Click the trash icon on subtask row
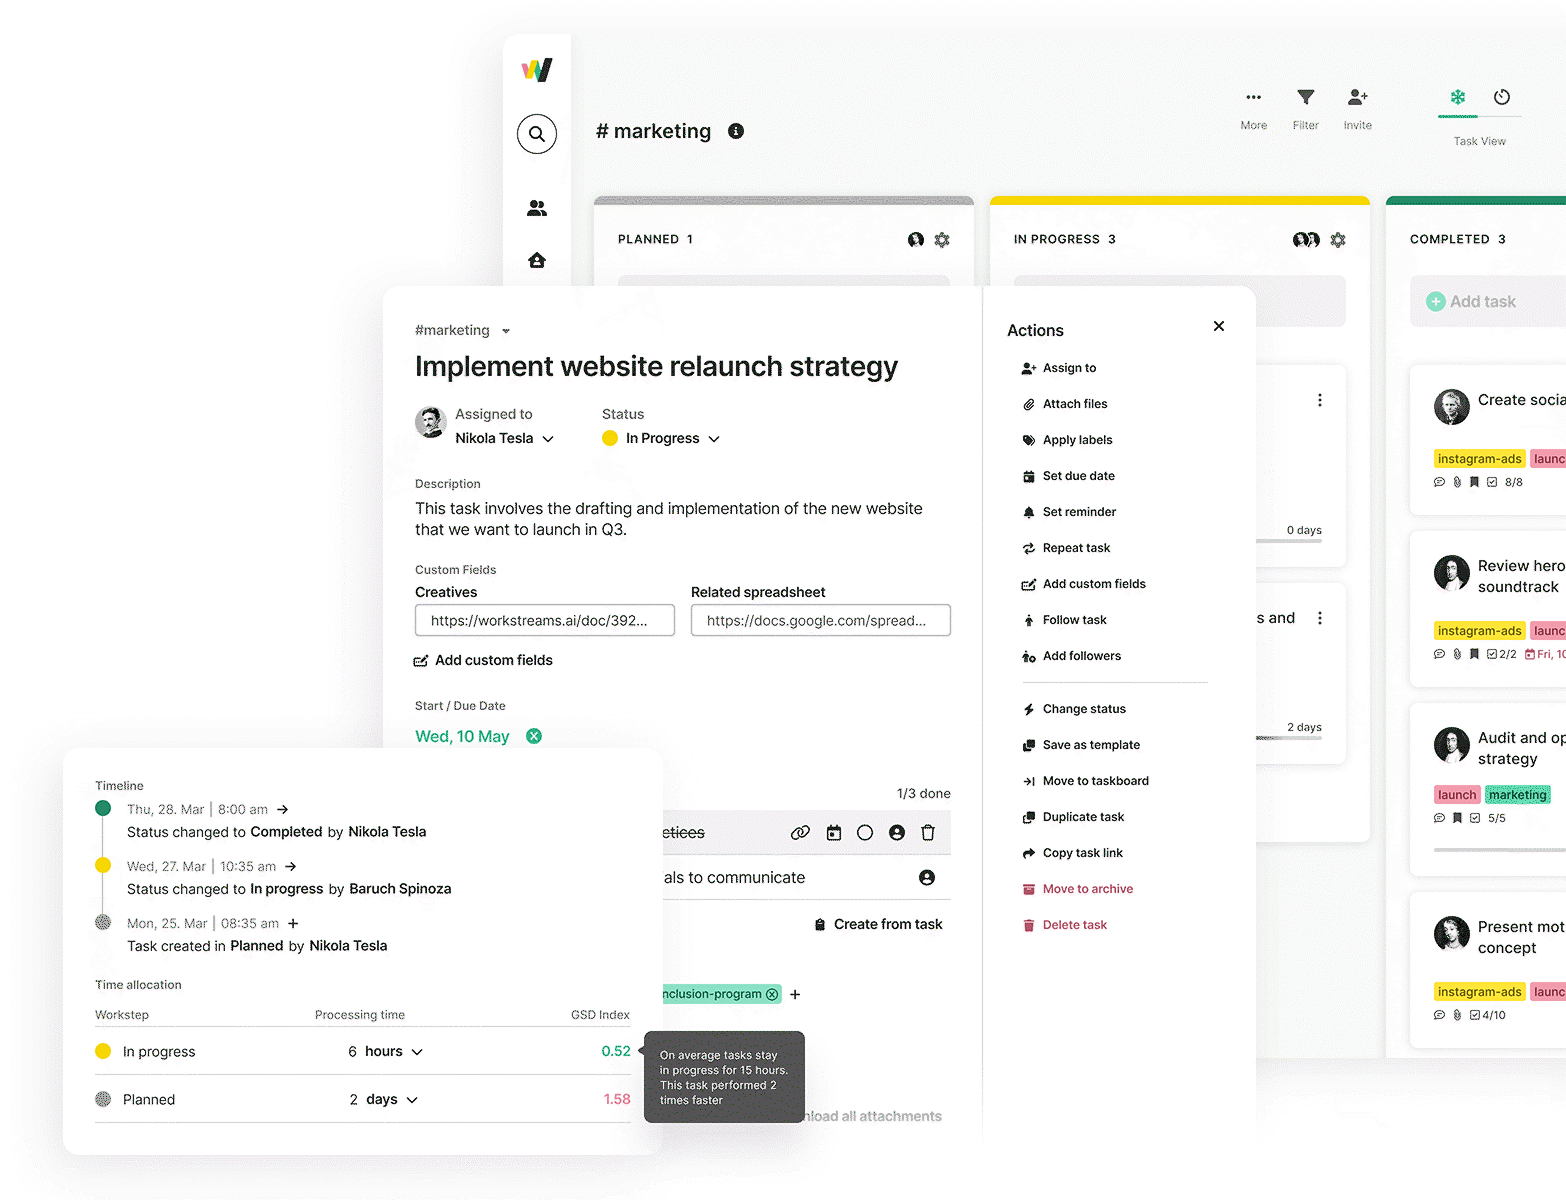 coord(928,833)
